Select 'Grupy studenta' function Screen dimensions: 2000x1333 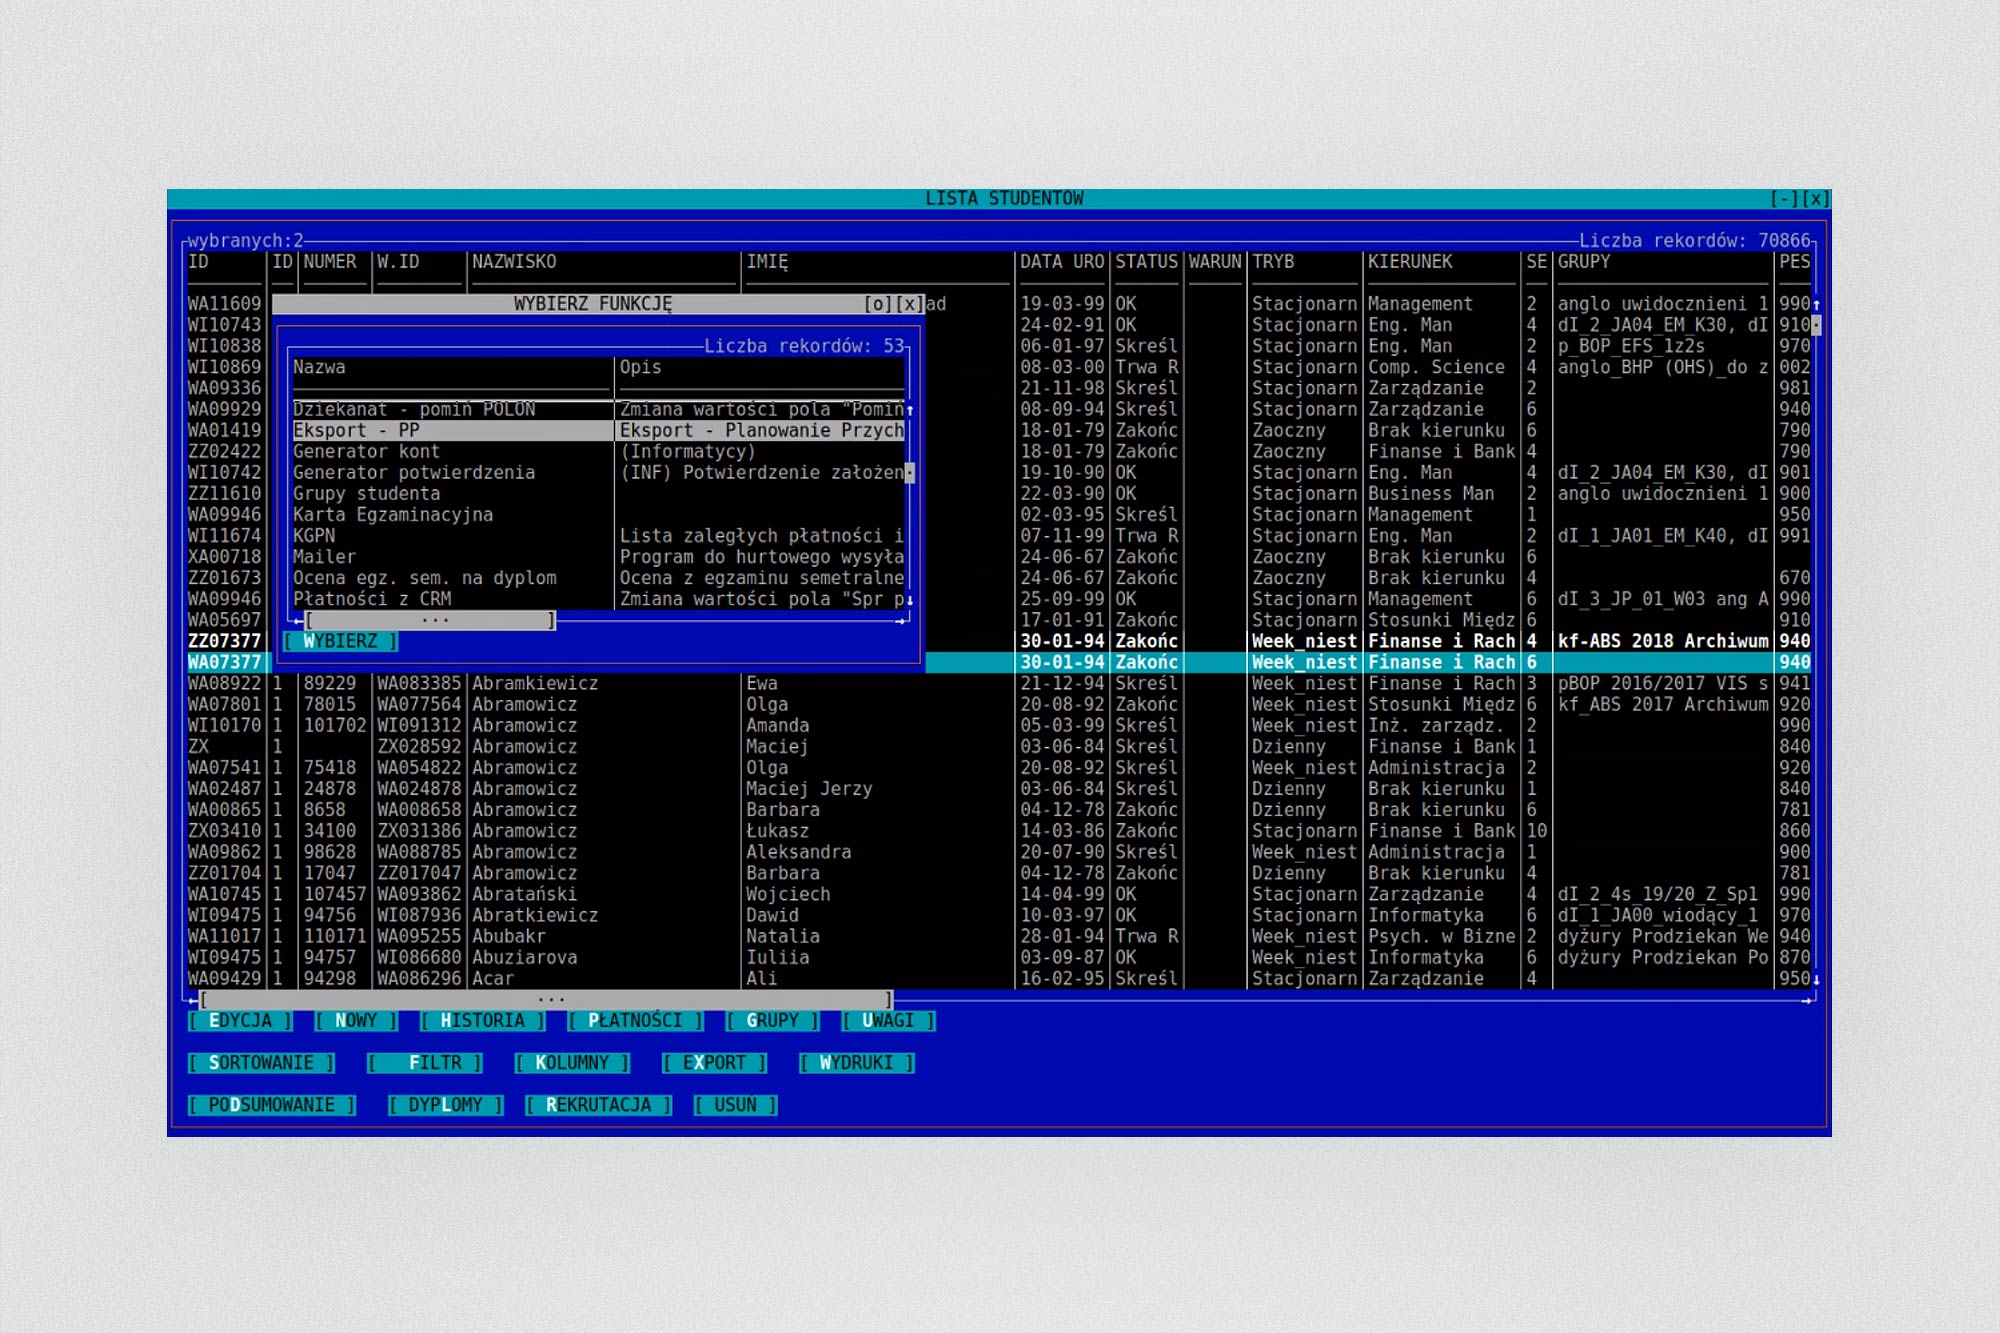click(598, 493)
